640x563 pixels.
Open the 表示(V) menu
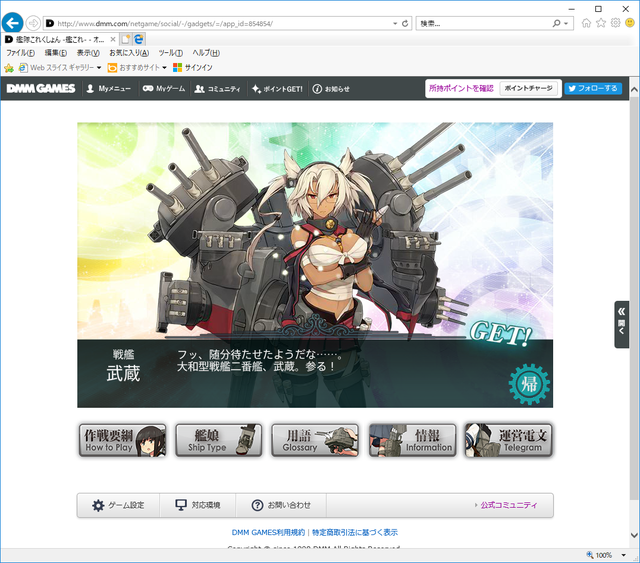coord(88,53)
